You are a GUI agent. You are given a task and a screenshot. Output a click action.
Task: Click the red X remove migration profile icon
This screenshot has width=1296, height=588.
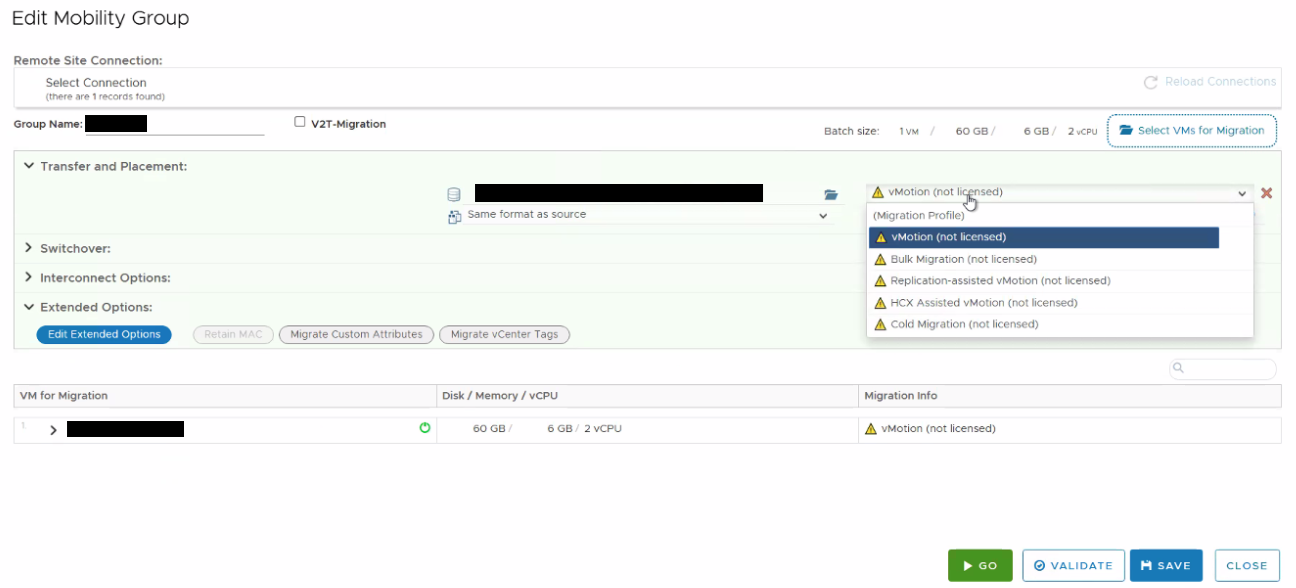(x=1266, y=193)
